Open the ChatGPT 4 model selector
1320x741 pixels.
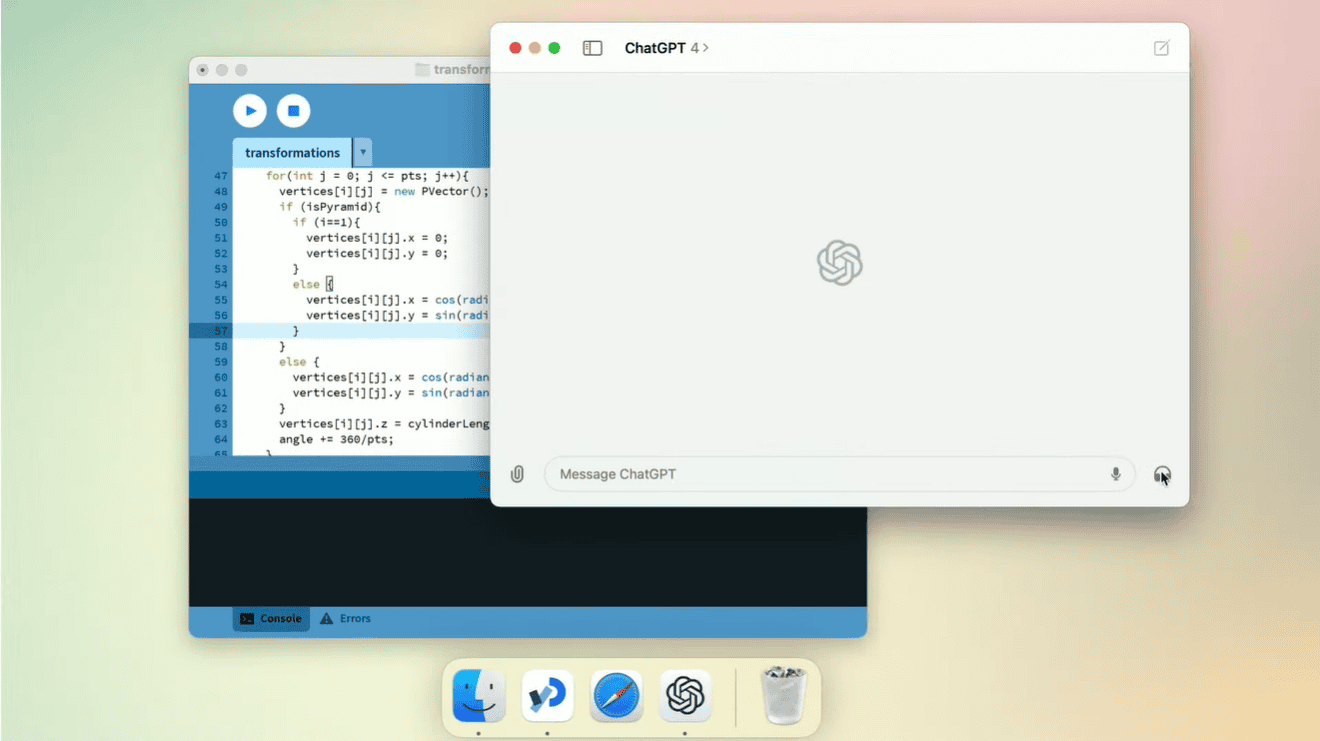click(x=667, y=47)
